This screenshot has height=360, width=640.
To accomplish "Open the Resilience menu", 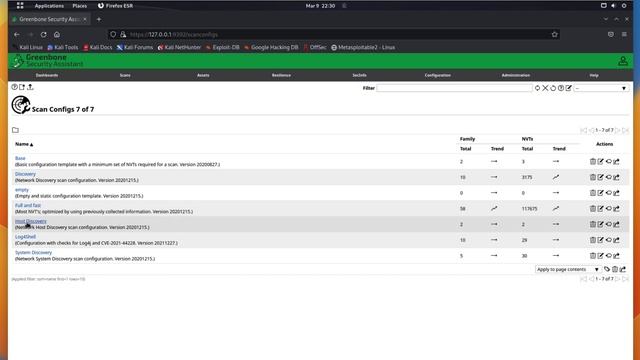I will [281, 75].
